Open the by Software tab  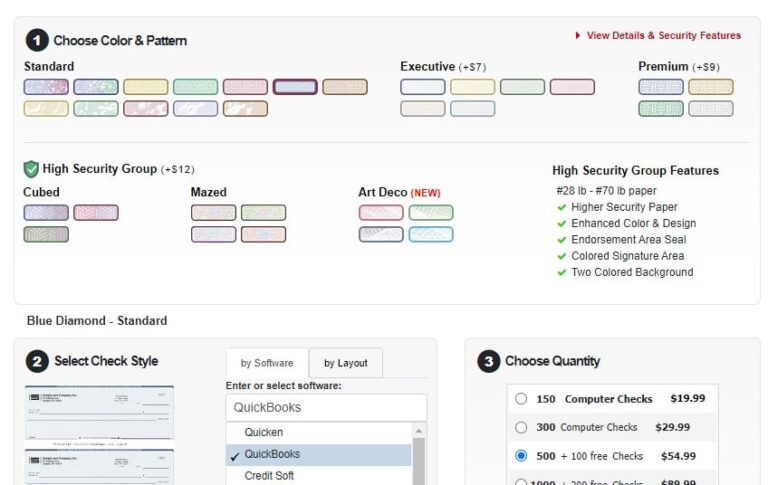(x=267, y=363)
